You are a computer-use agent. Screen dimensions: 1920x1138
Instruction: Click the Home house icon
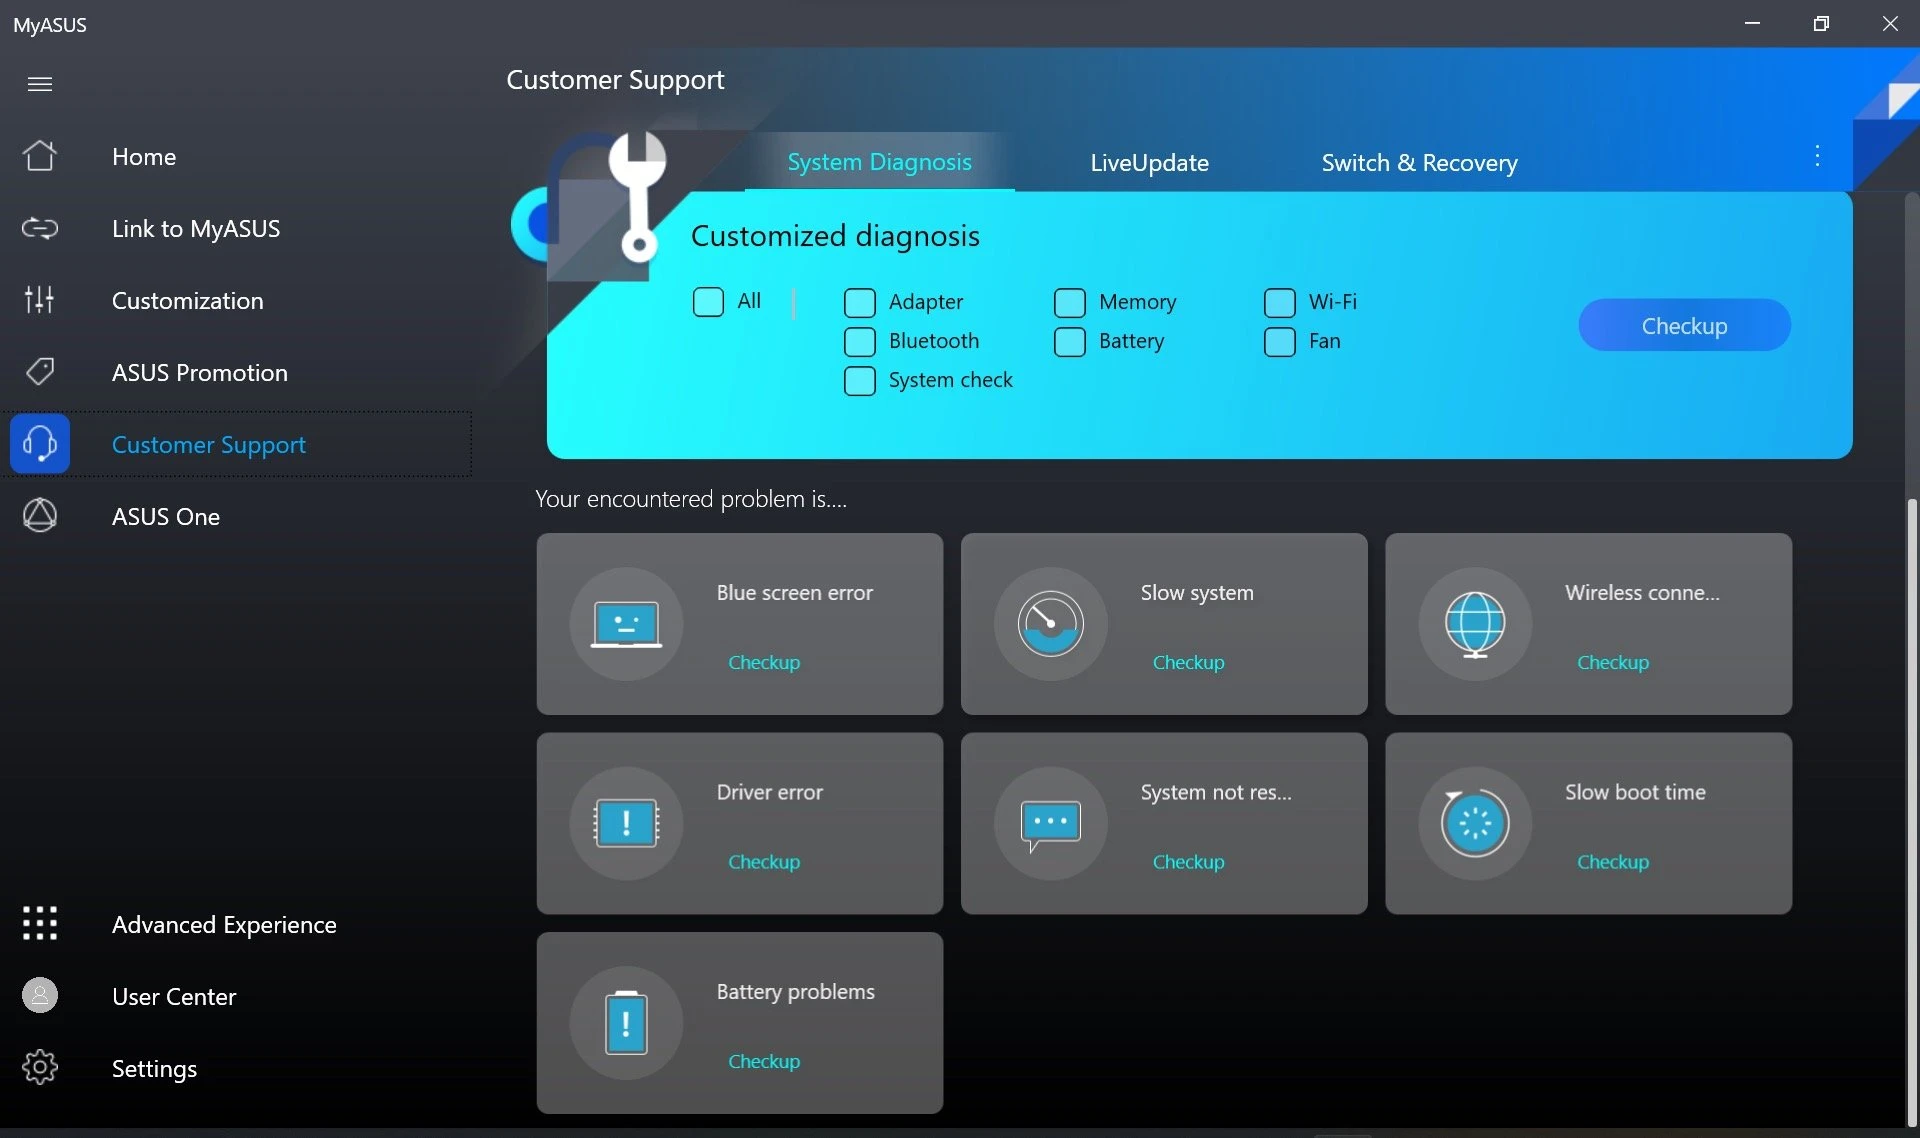click(40, 156)
